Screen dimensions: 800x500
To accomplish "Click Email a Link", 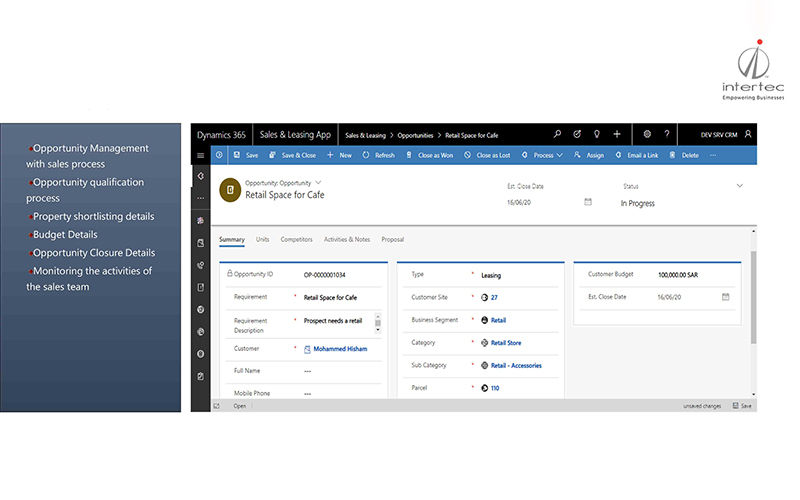I will tap(636, 155).
